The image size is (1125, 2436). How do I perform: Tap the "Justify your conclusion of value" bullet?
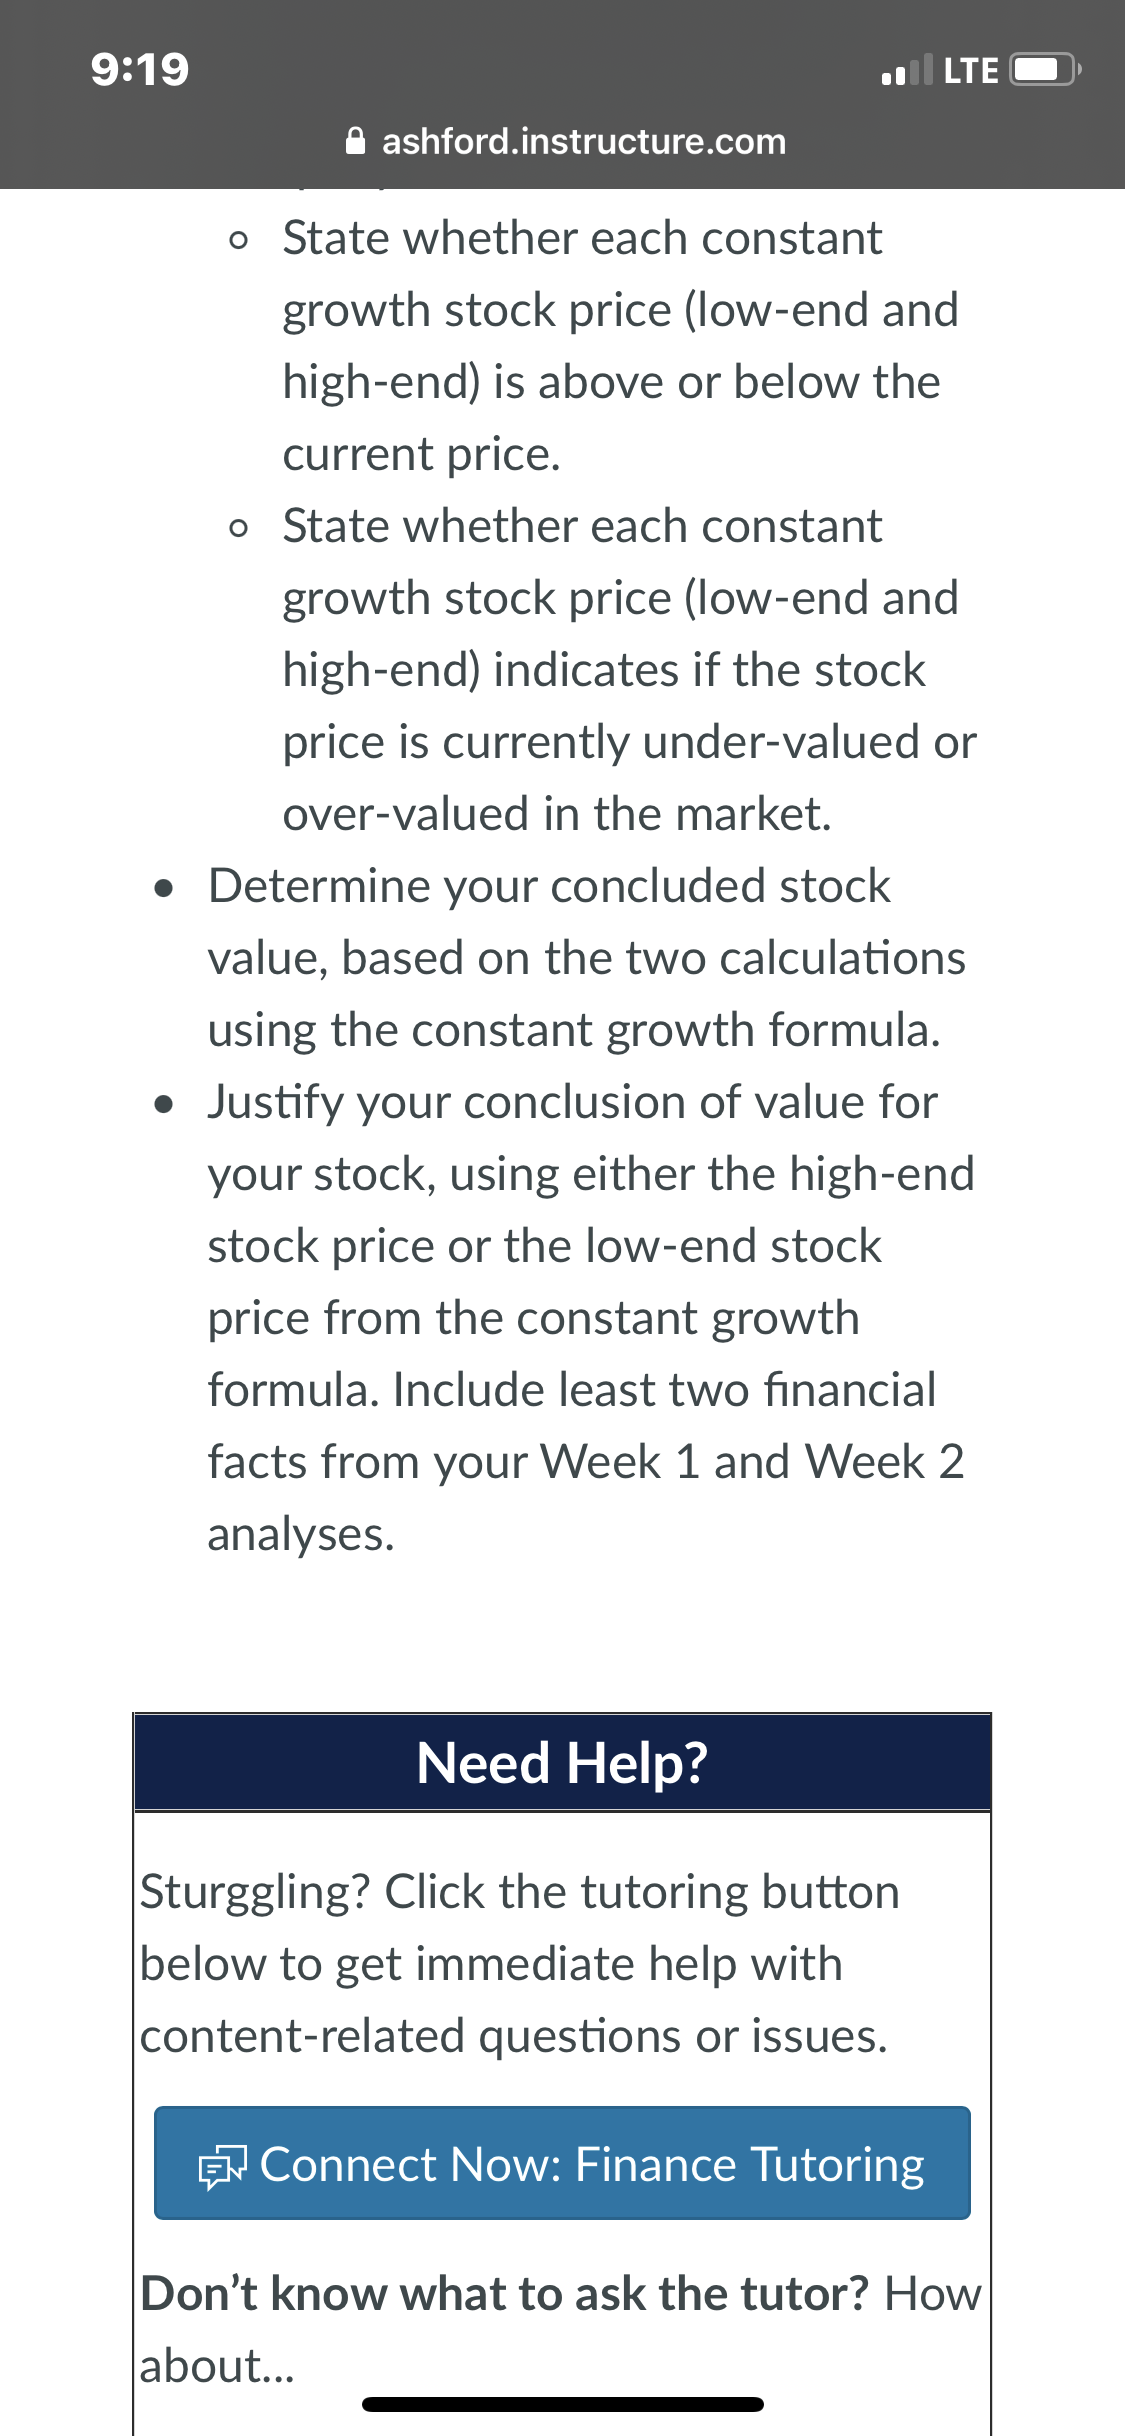[x=590, y=1317]
